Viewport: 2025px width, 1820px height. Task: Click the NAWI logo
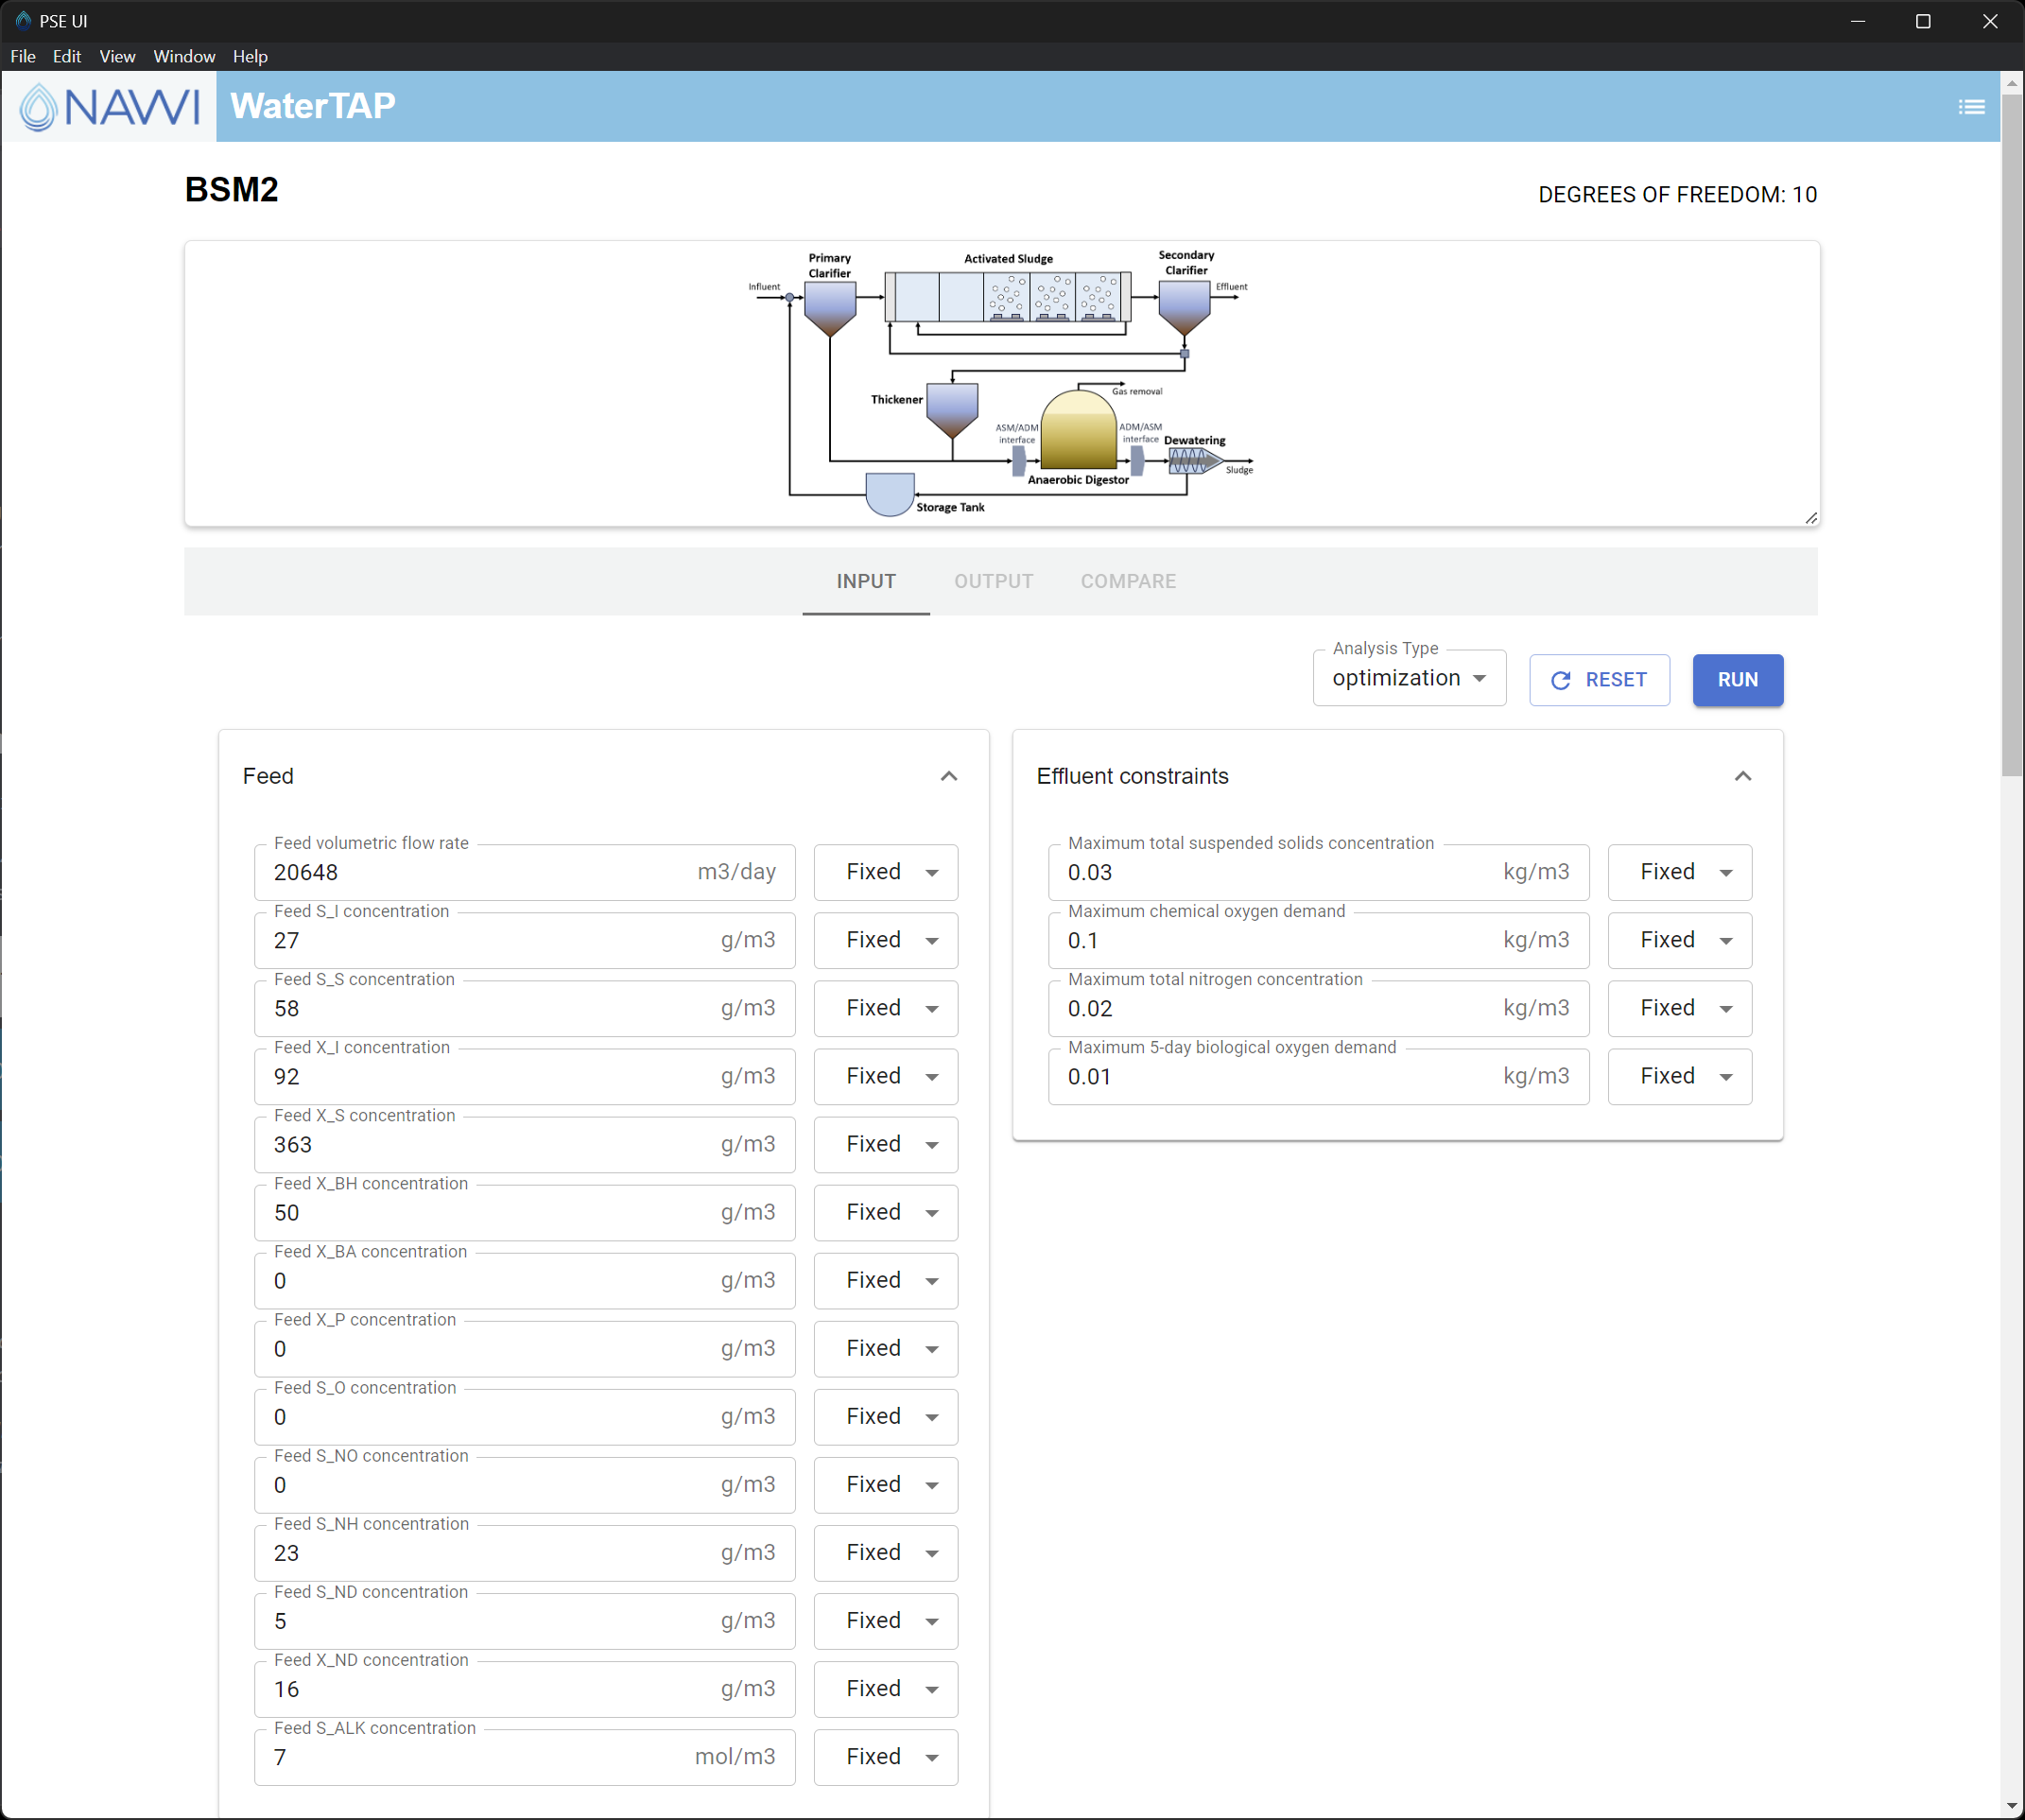tap(109, 106)
